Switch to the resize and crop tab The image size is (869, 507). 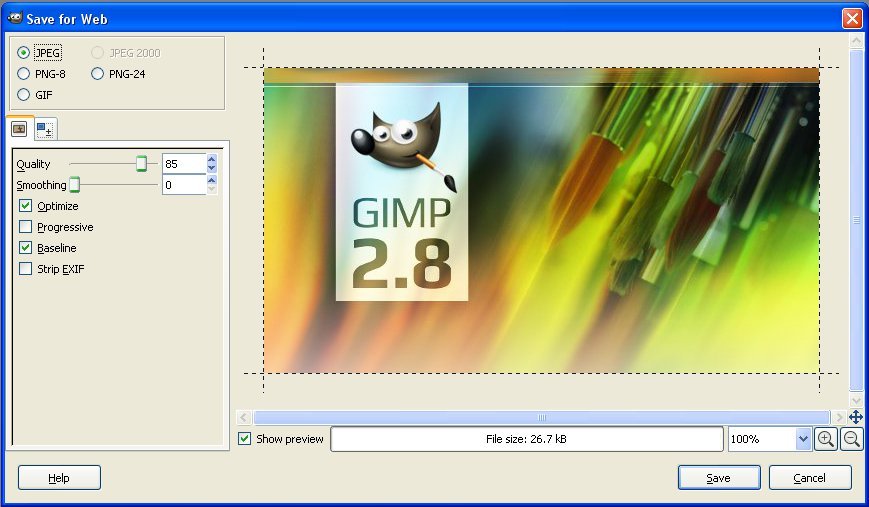[45, 130]
